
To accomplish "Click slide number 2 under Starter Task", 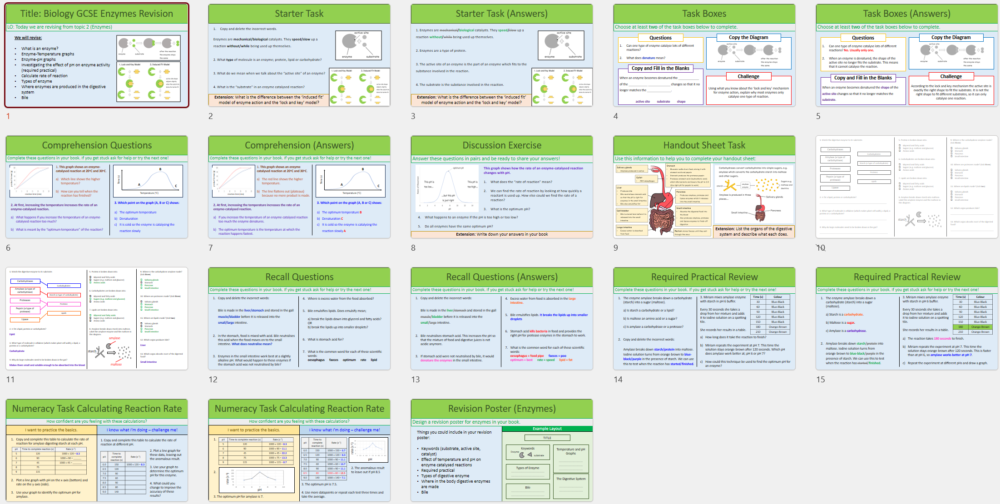I will 211,116.
